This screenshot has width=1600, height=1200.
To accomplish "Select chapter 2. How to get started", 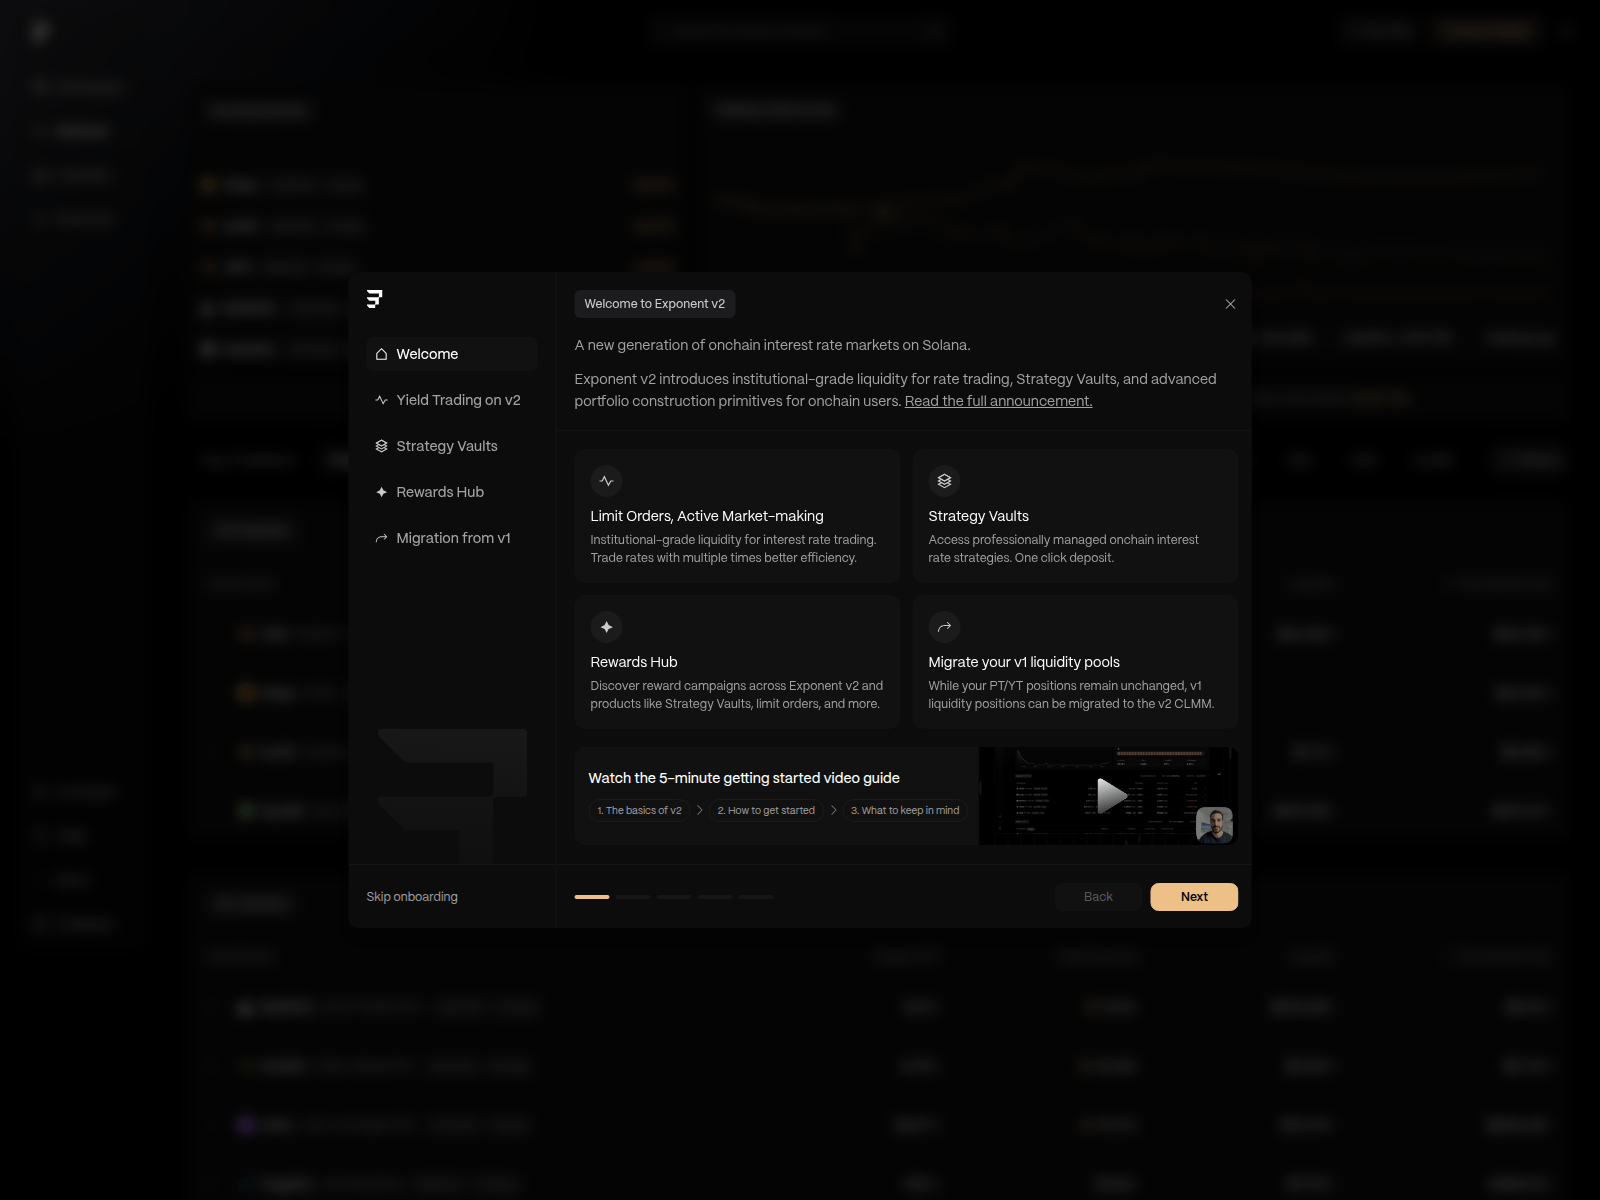I will 766,811.
